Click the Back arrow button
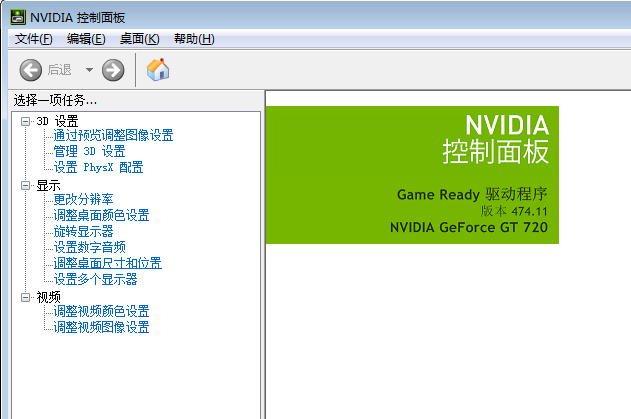 tap(31, 70)
